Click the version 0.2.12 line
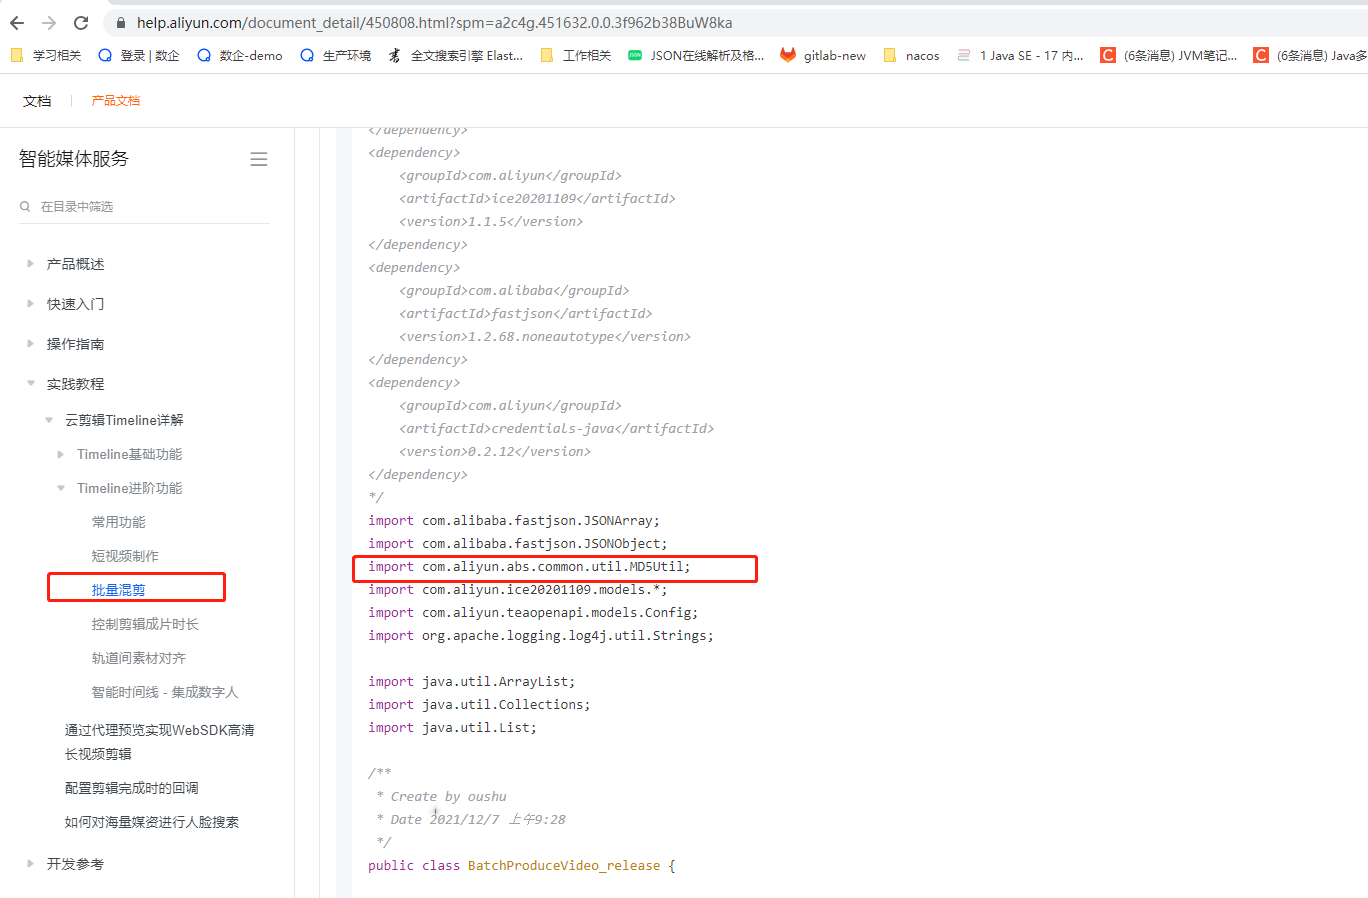1368x898 pixels. tap(495, 452)
